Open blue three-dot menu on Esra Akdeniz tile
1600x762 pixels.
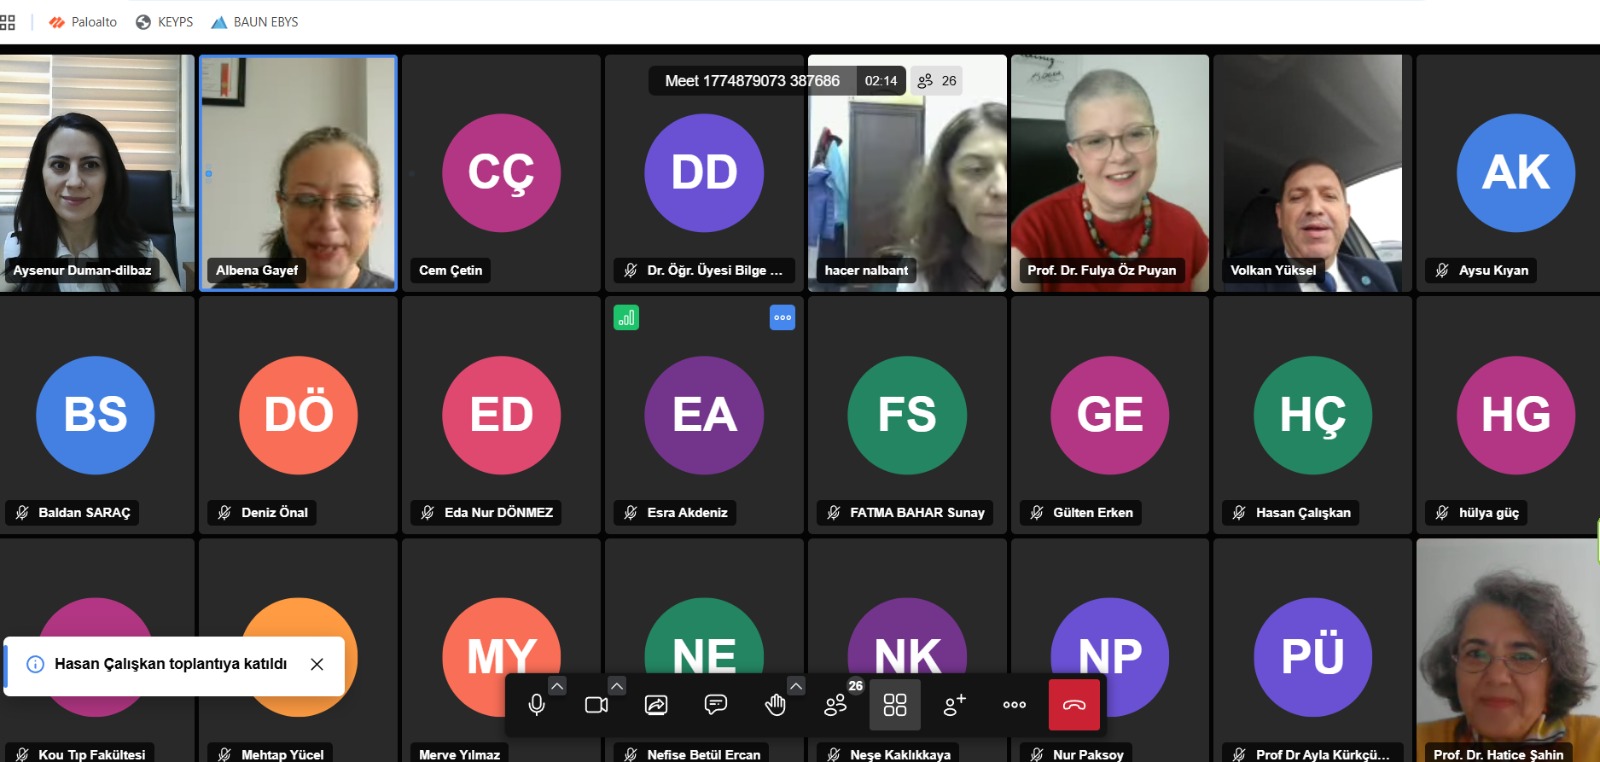(x=782, y=318)
